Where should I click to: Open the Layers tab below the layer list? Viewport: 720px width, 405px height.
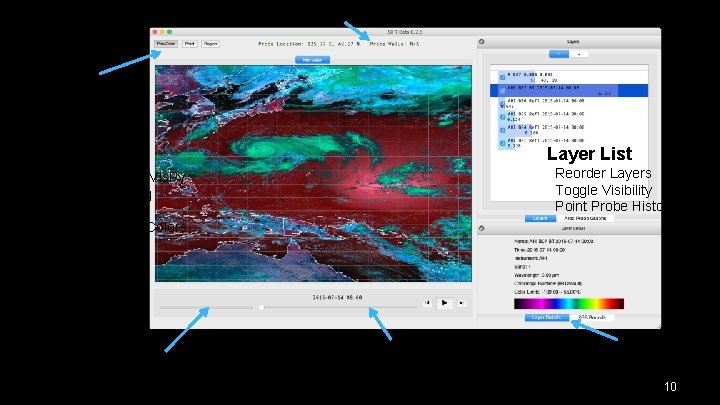tap(540, 219)
